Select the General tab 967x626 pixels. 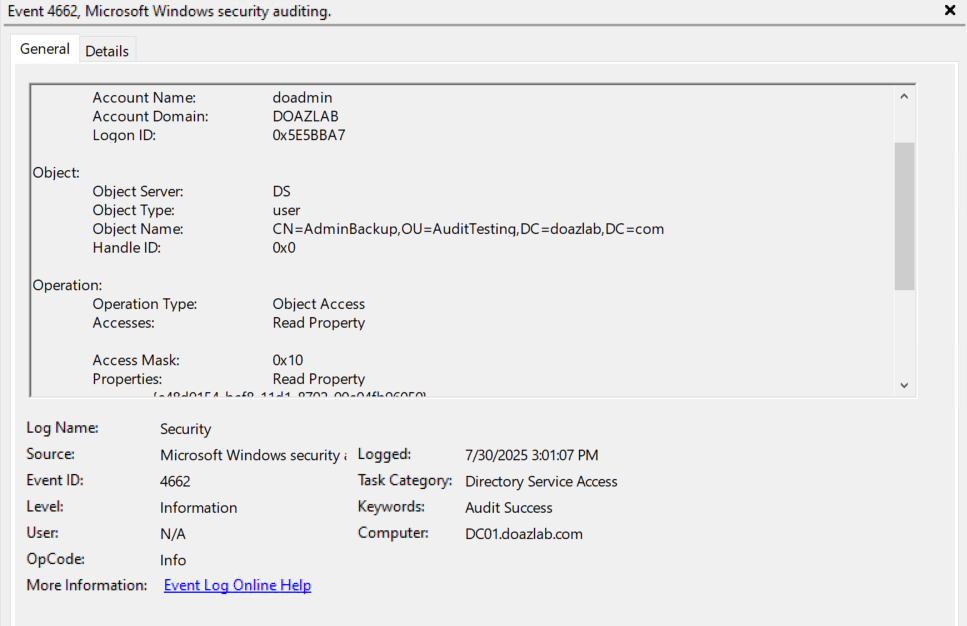[45, 49]
